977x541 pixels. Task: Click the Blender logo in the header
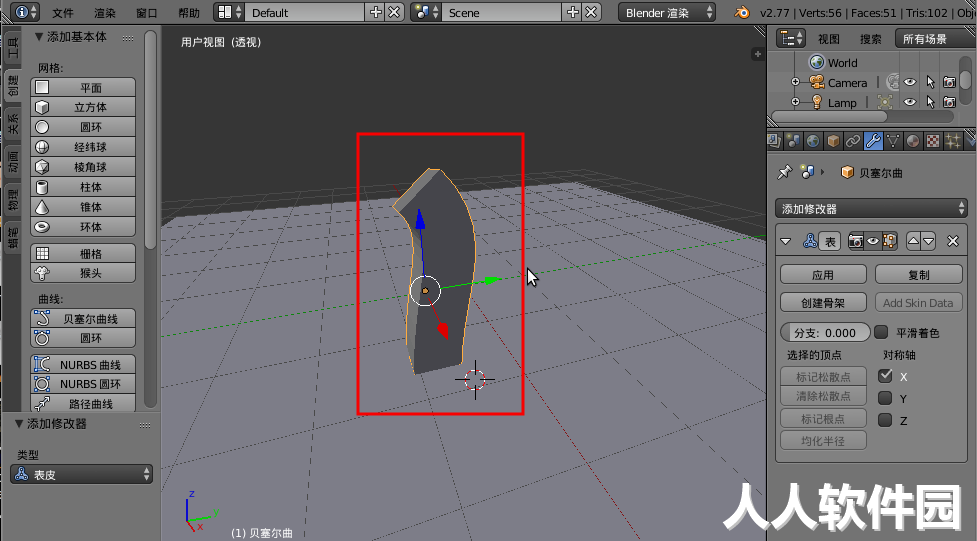click(x=741, y=12)
